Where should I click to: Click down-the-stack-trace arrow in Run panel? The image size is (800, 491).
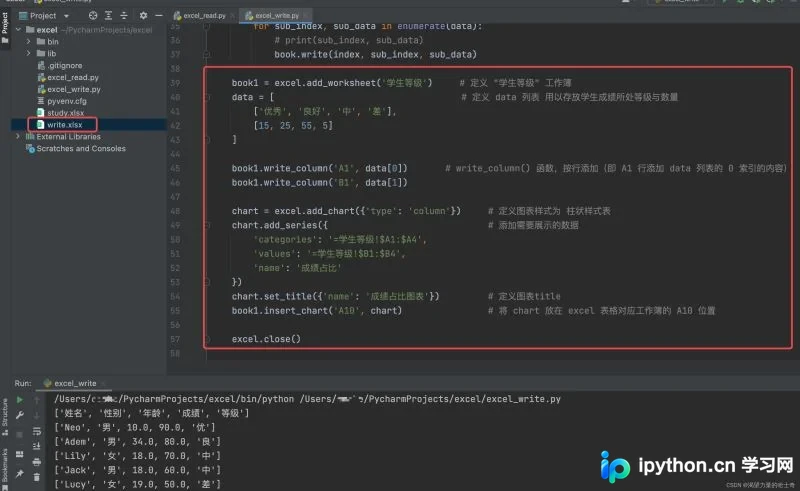[x=37, y=415]
